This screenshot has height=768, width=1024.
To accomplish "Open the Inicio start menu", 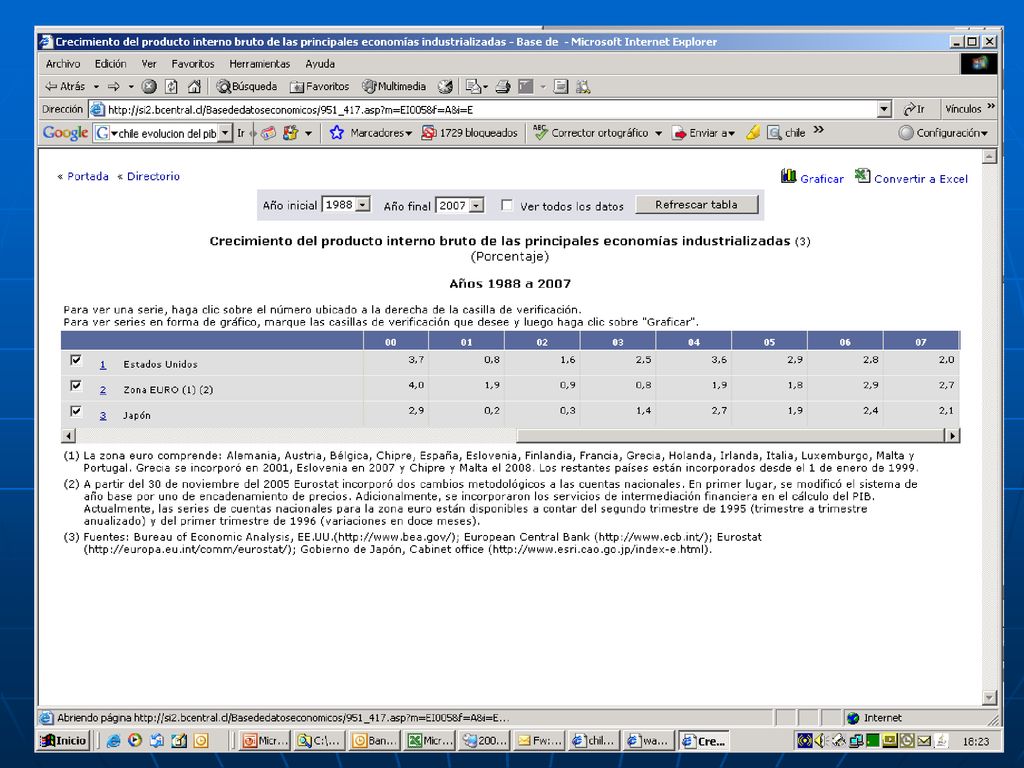I will [63, 741].
